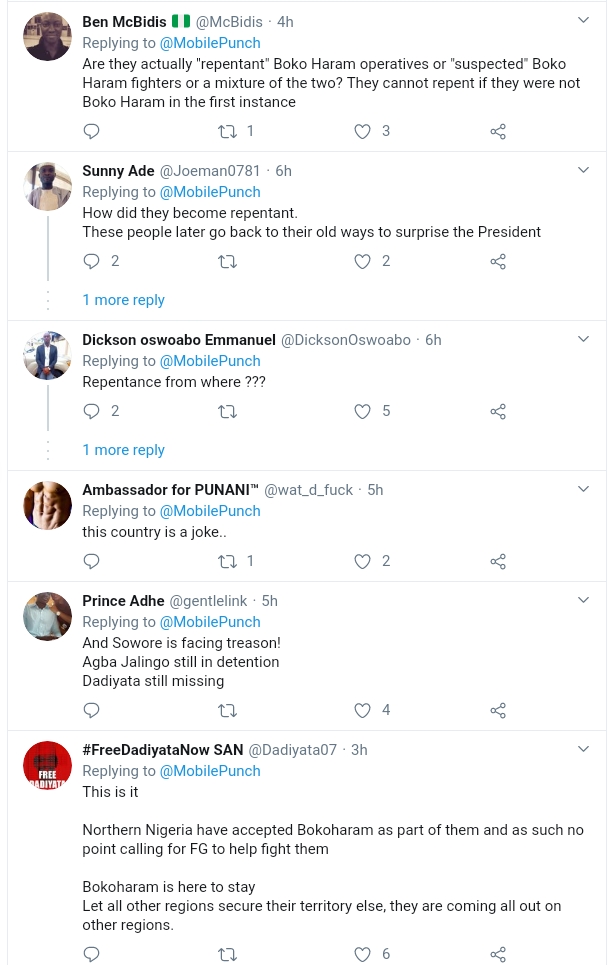Viewport: 612px width, 965px height.
Task: Open the caret menu on Prince Adhe's tweet
Action: 583,600
